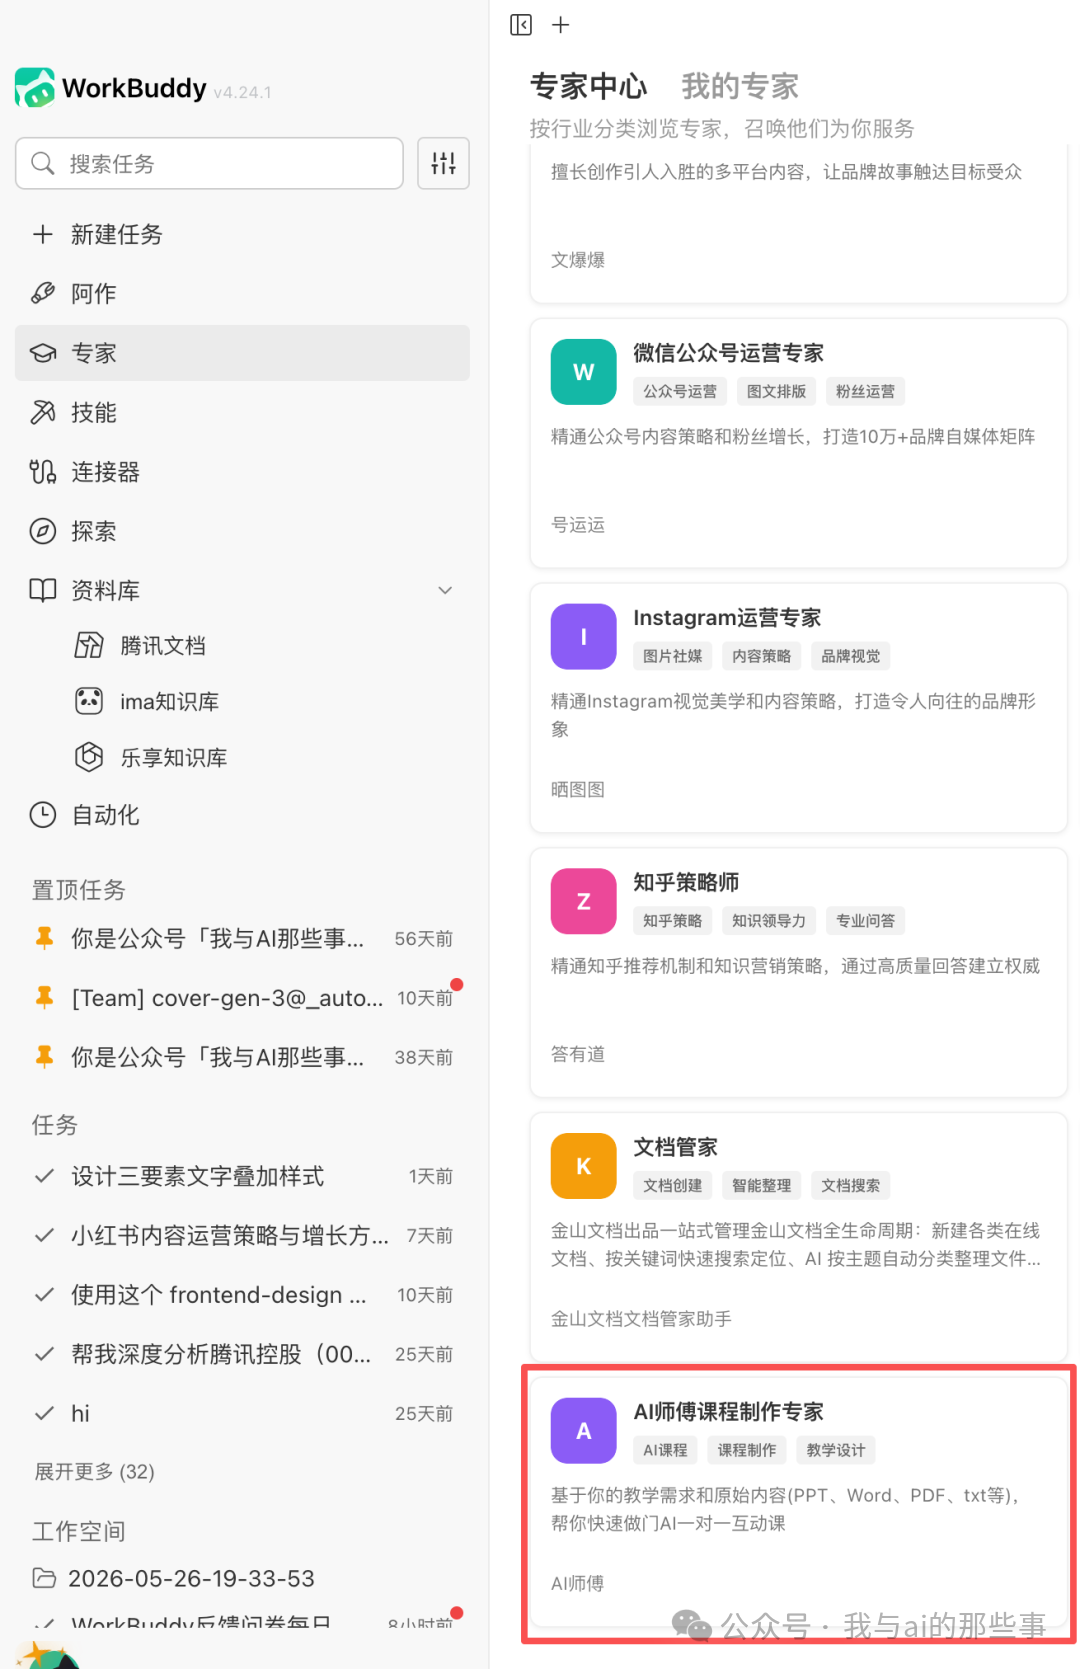1080x1669 pixels.
Task: Open the 探索 menu item
Action: click(242, 531)
